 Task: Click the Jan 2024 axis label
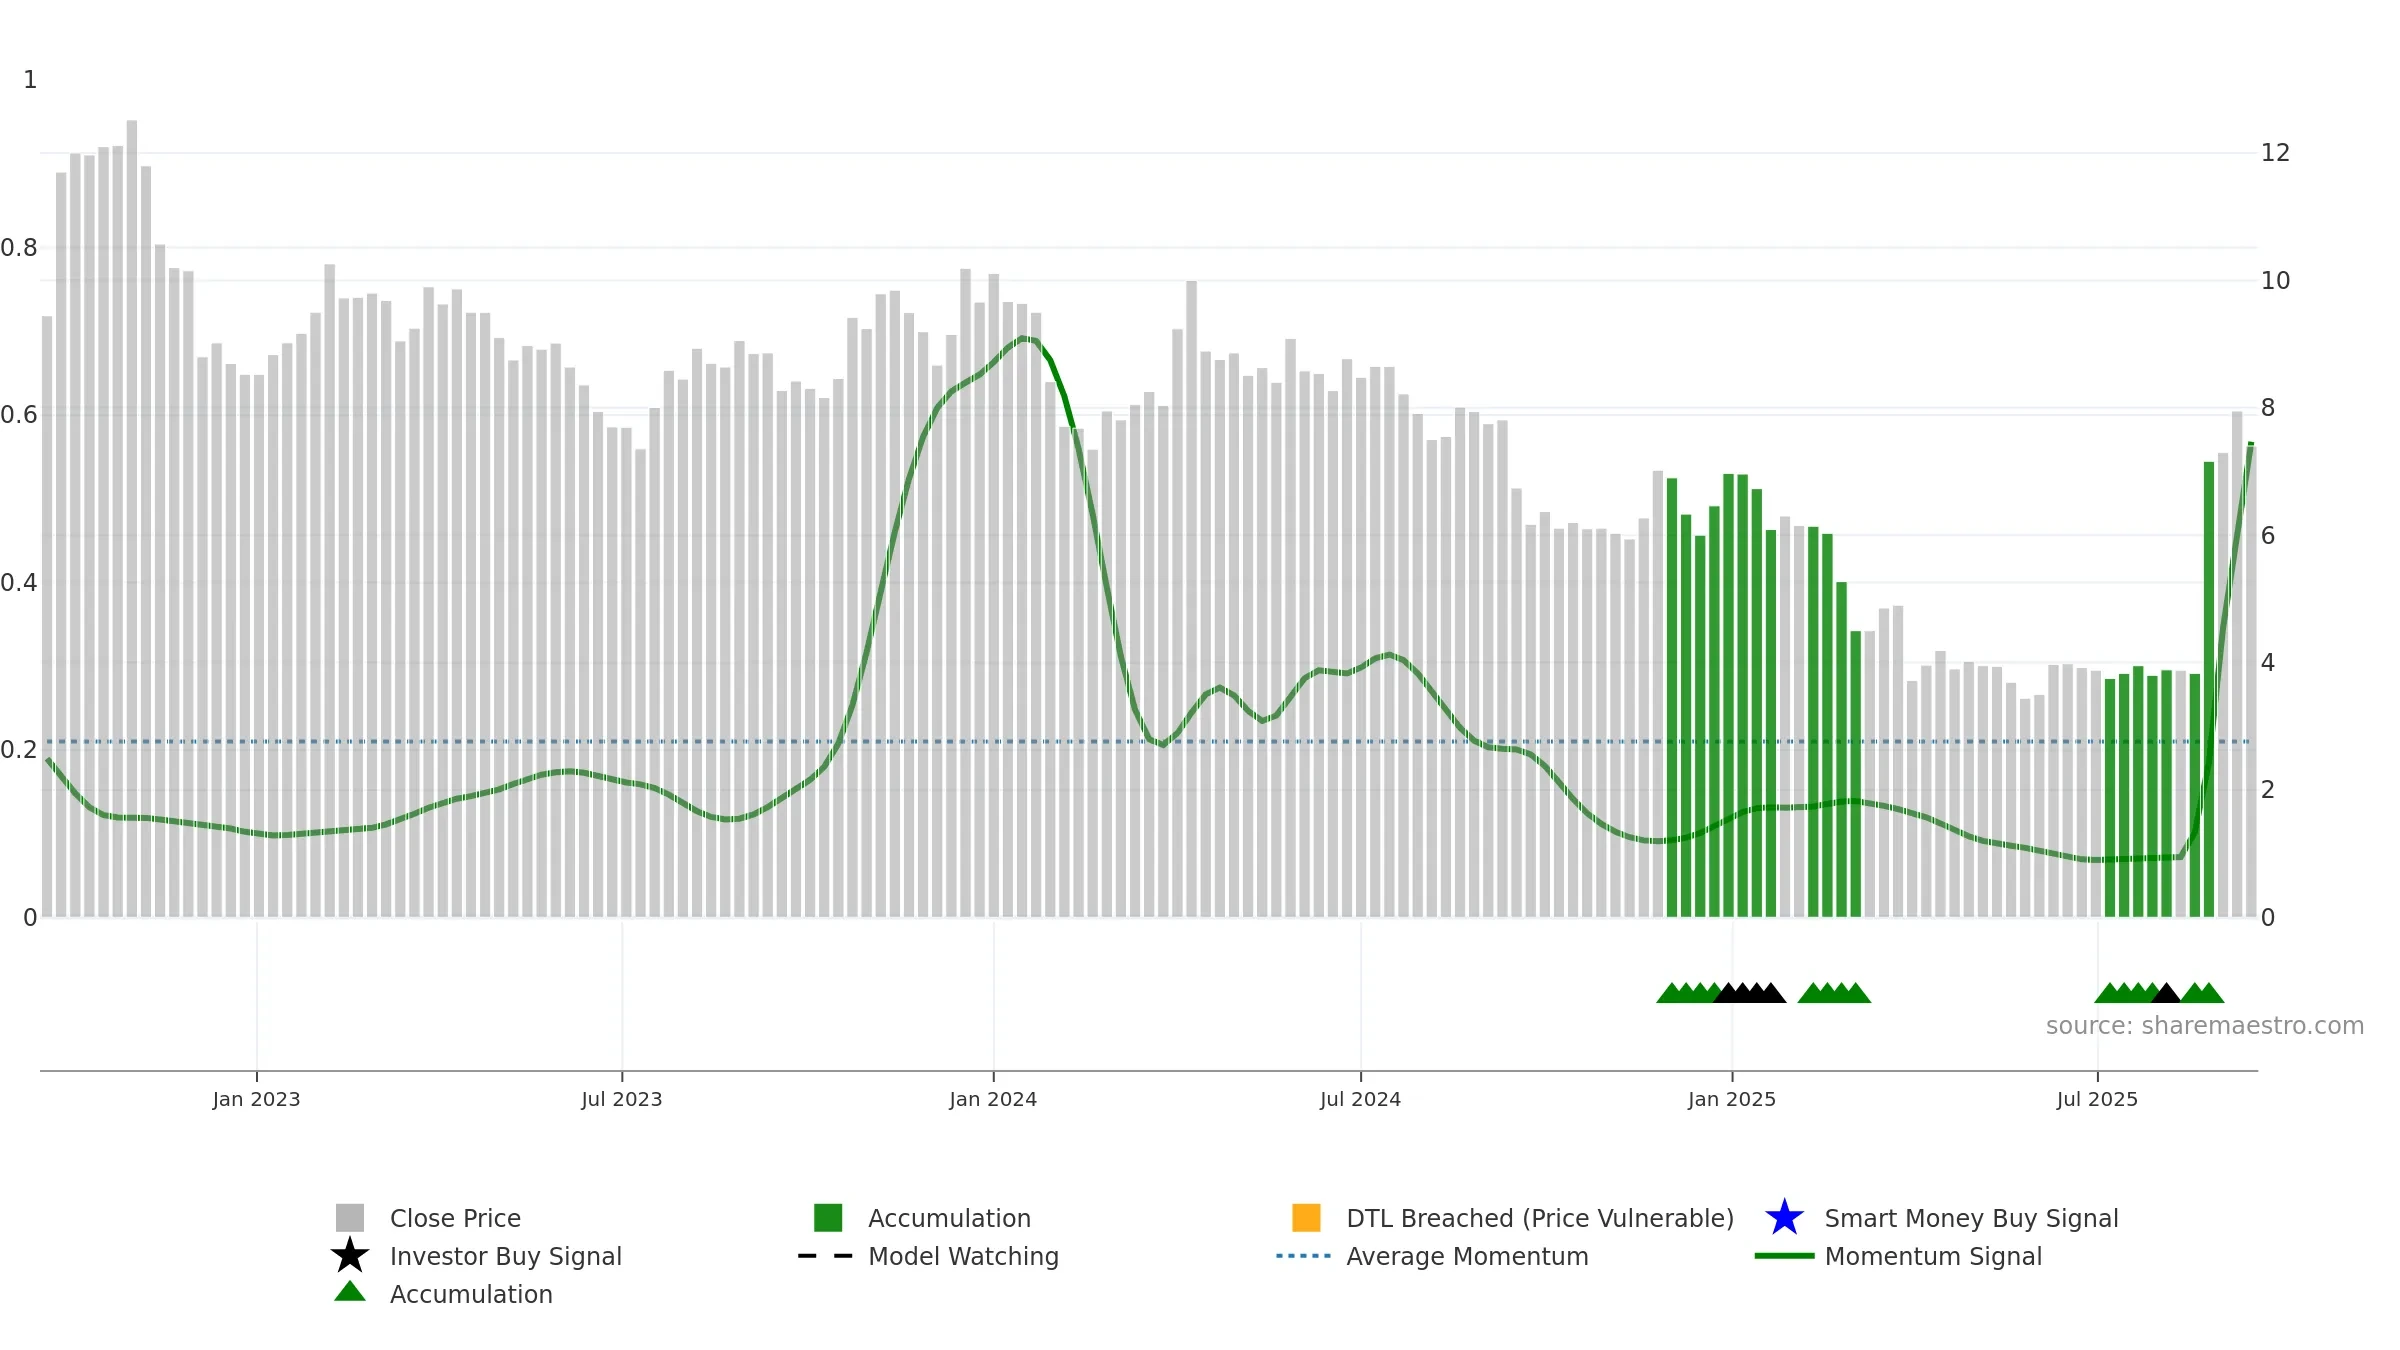[x=993, y=1100]
